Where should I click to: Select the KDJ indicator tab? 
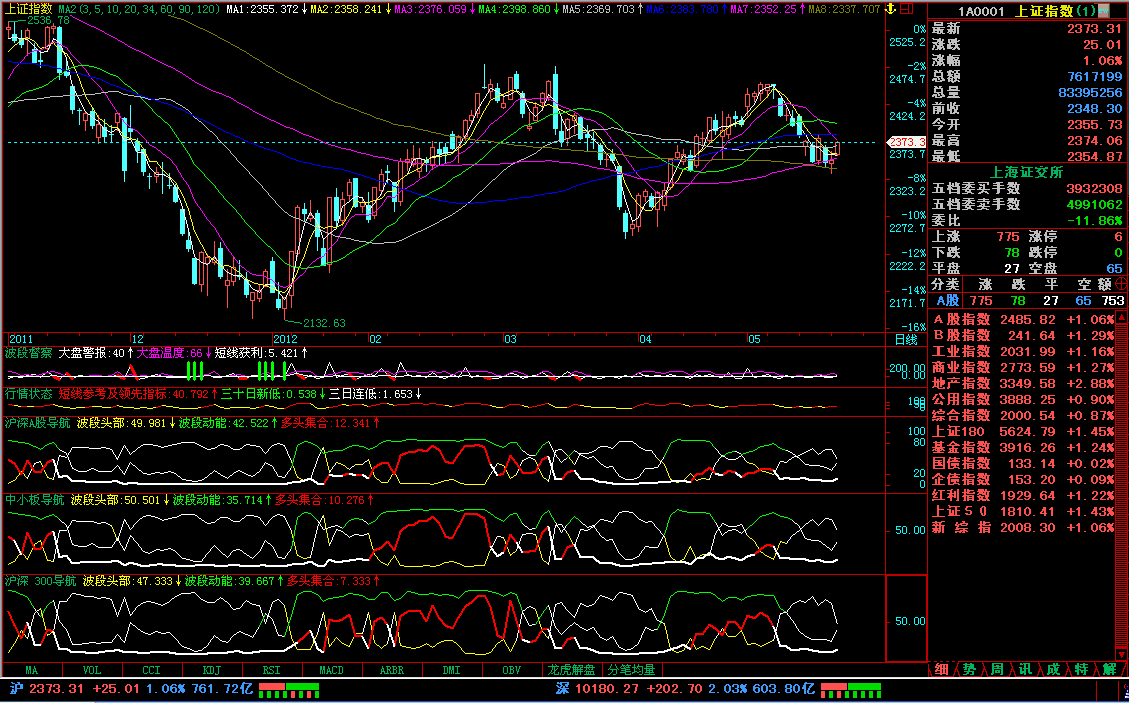tap(212, 670)
